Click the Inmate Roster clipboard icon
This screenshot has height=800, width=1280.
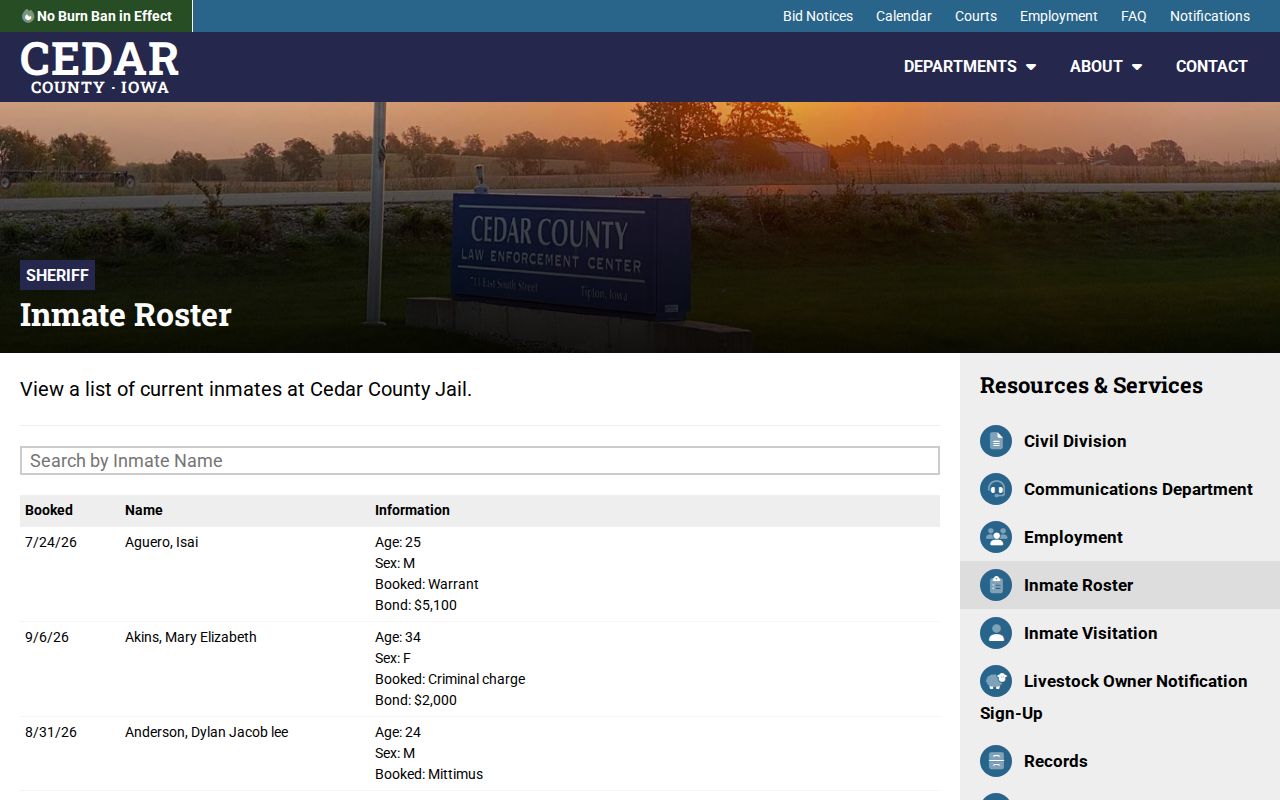point(996,585)
